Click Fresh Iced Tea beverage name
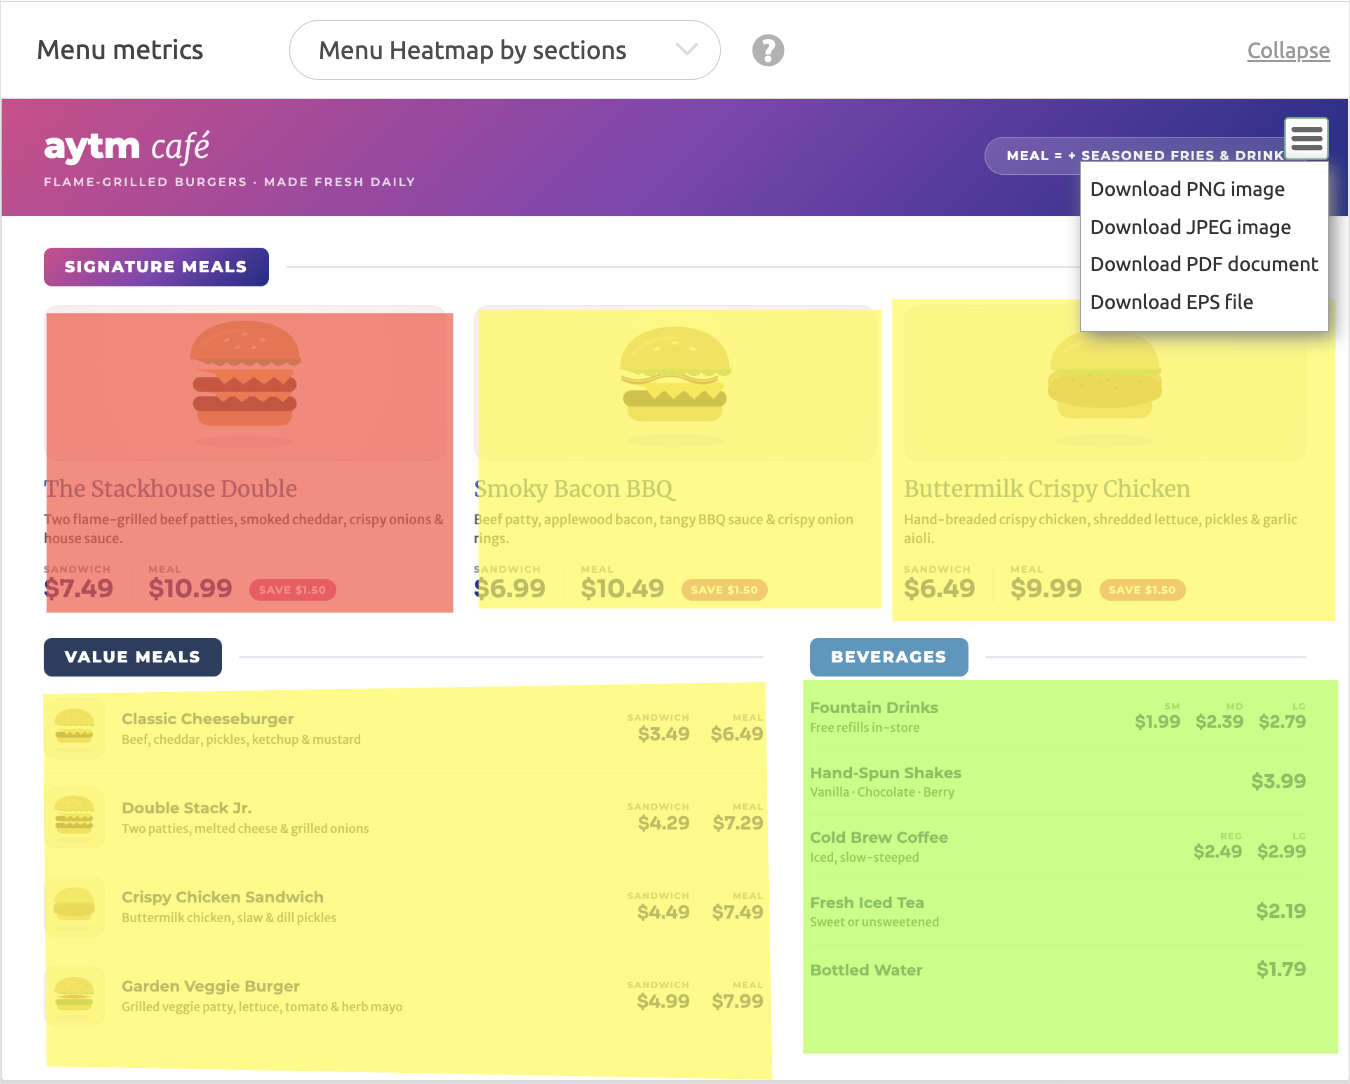Viewport: 1350px width, 1084px height. [x=867, y=903]
